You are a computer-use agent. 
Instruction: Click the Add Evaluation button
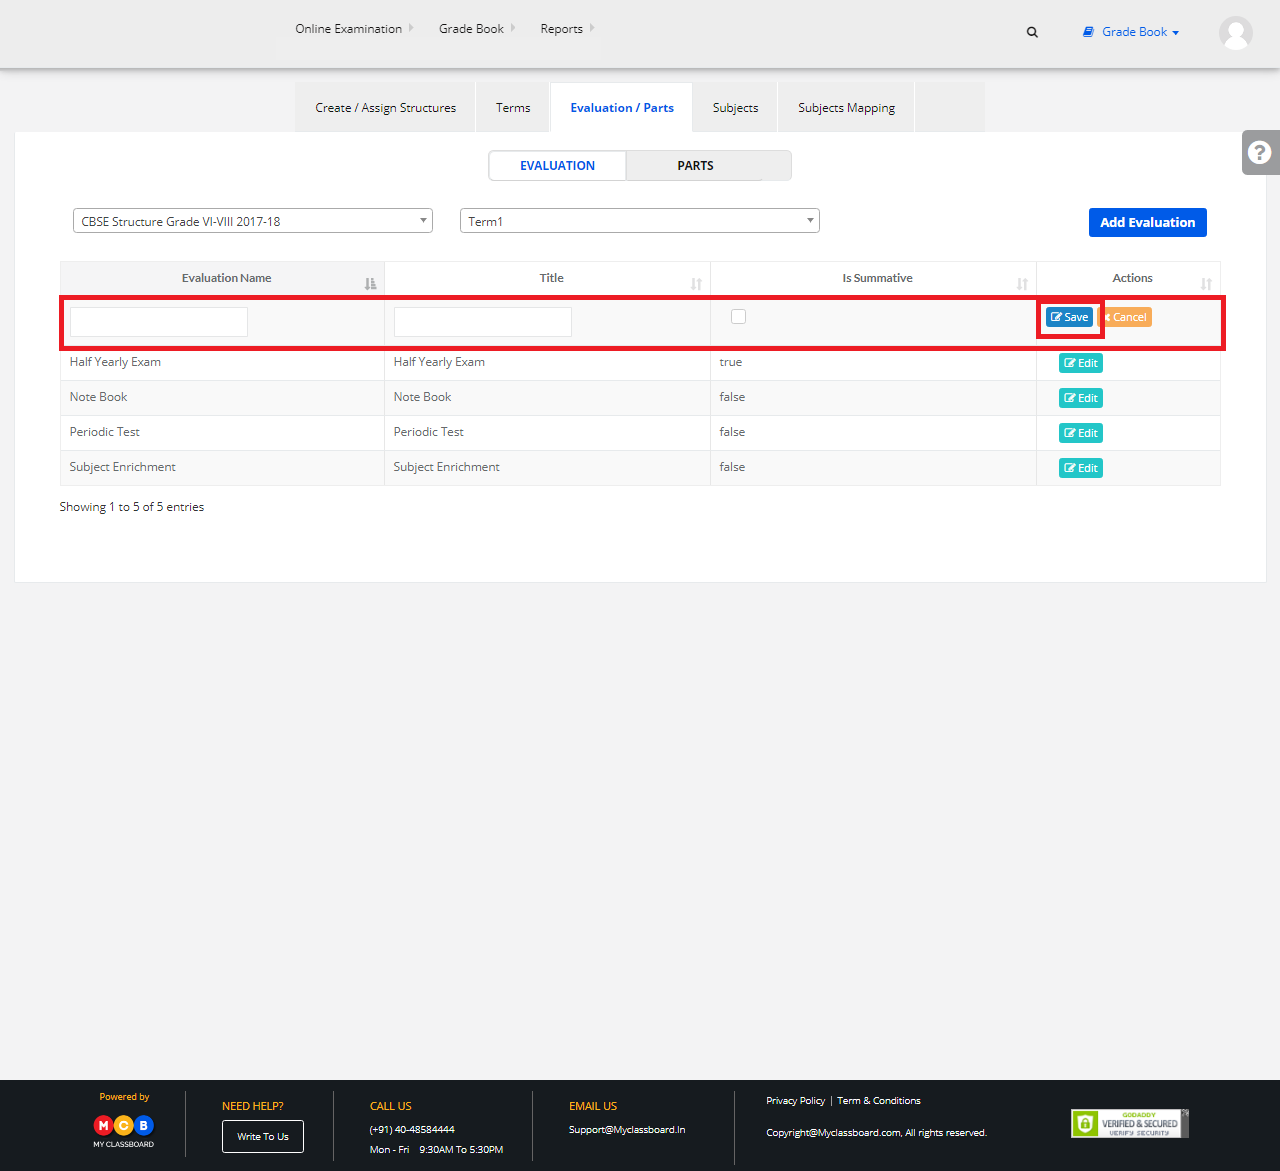coord(1148,223)
